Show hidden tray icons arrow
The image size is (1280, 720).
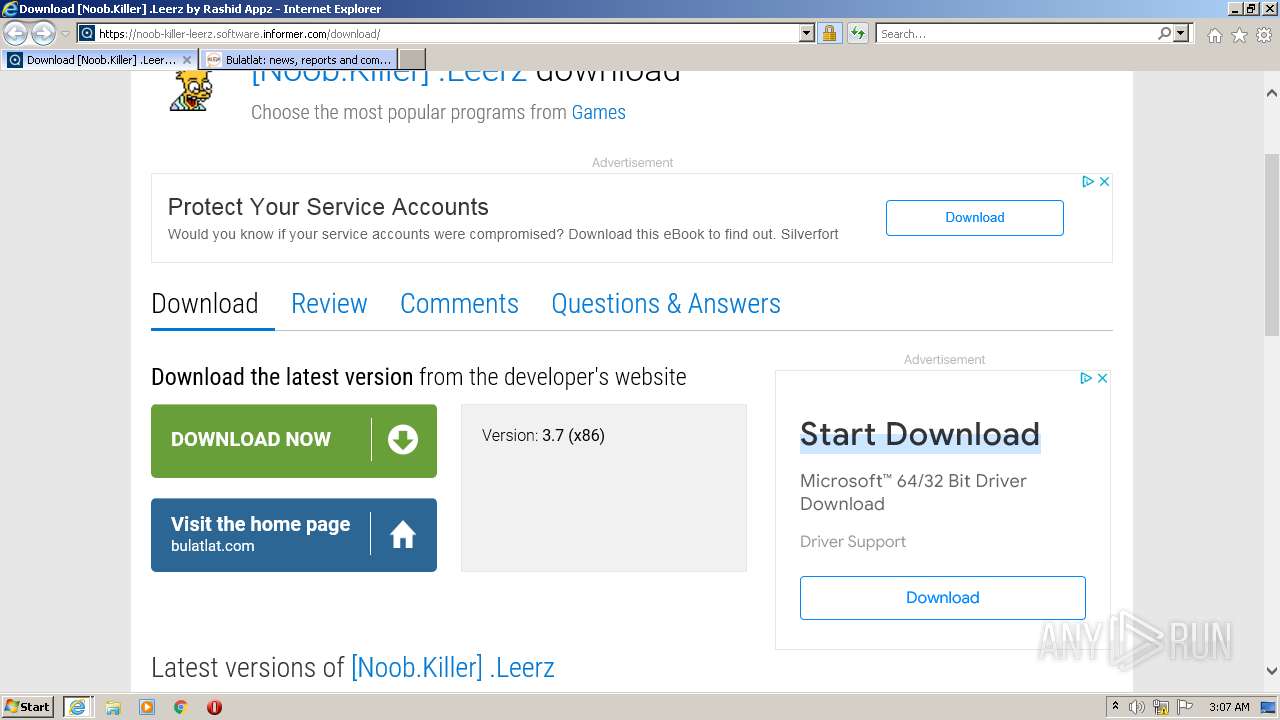pos(1115,706)
